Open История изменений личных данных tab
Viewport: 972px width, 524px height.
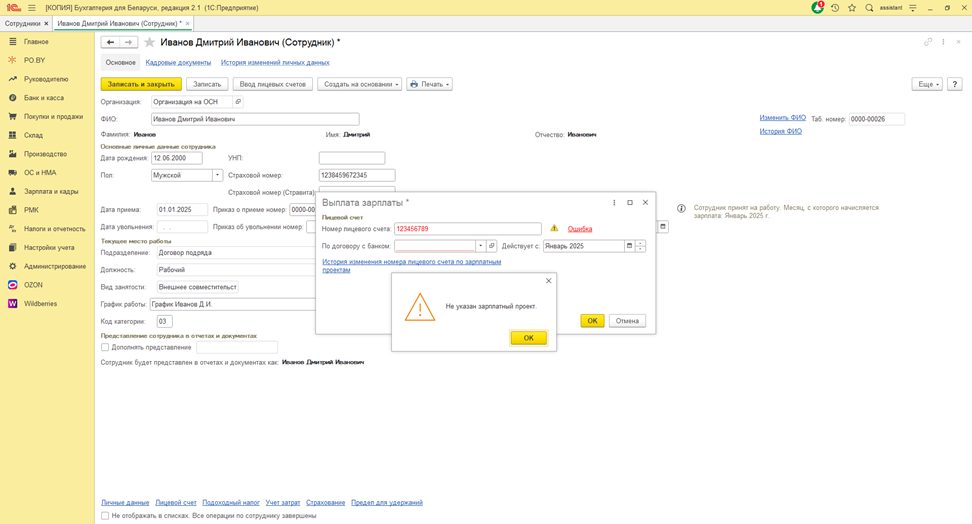[275, 63]
